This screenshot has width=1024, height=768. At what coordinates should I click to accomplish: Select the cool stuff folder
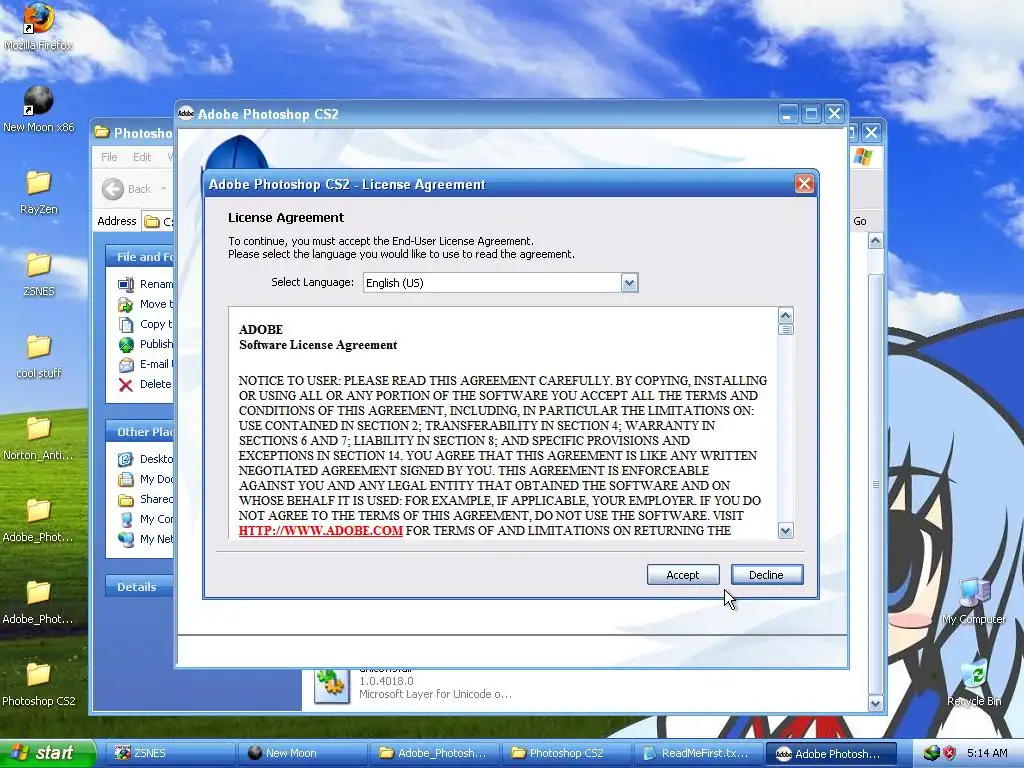click(39, 356)
